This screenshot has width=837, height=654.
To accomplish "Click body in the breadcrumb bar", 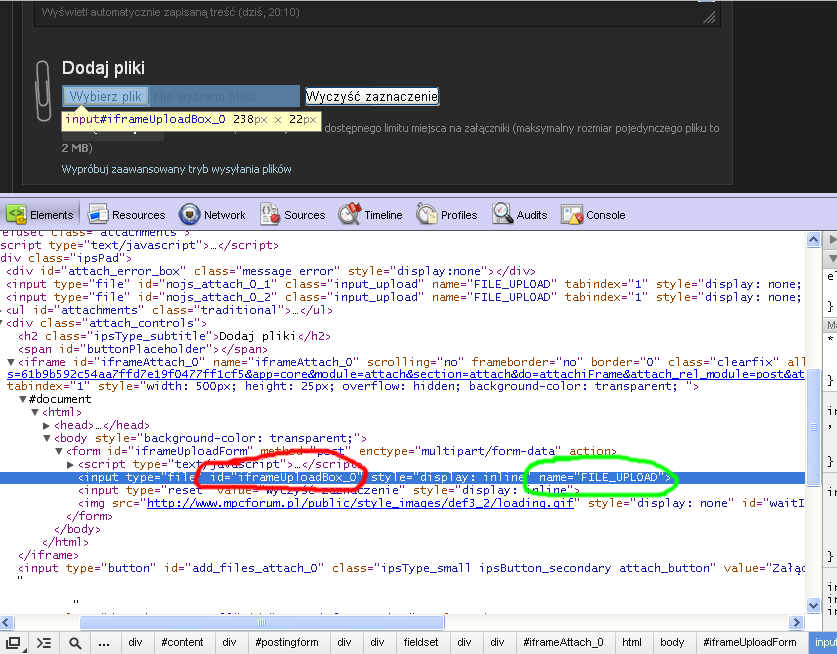I will (672, 642).
